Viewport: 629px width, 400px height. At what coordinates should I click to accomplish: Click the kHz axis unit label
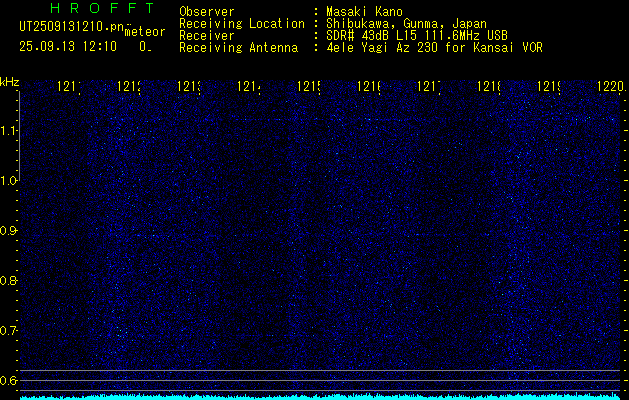(10, 83)
